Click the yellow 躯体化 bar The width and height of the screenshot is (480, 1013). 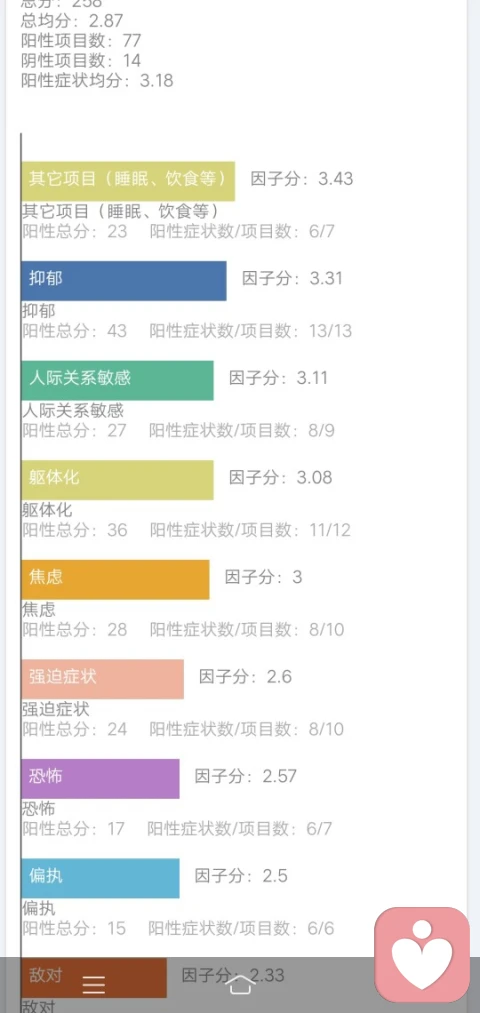tap(118, 480)
